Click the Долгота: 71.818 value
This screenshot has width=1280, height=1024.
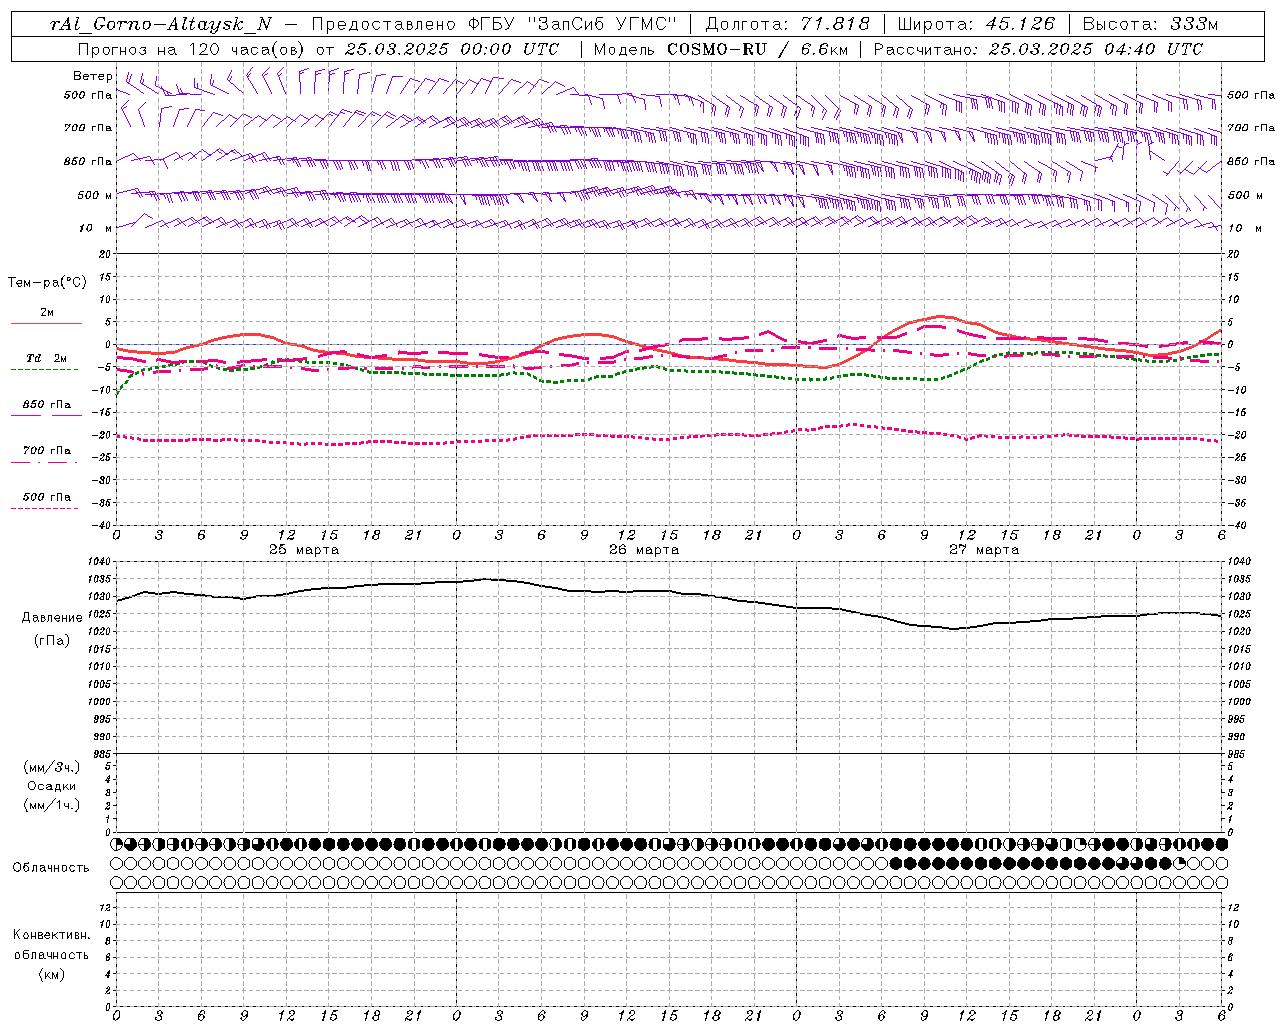[788, 24]
